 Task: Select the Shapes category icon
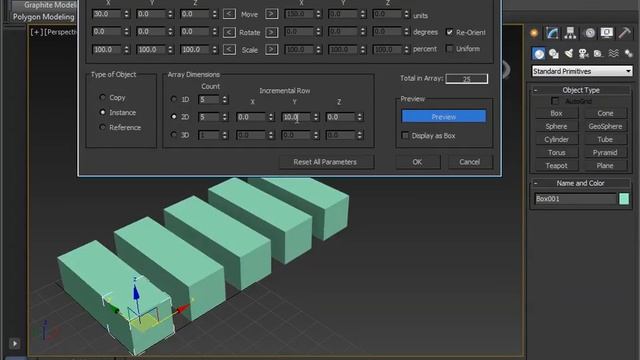pos(554,53)
